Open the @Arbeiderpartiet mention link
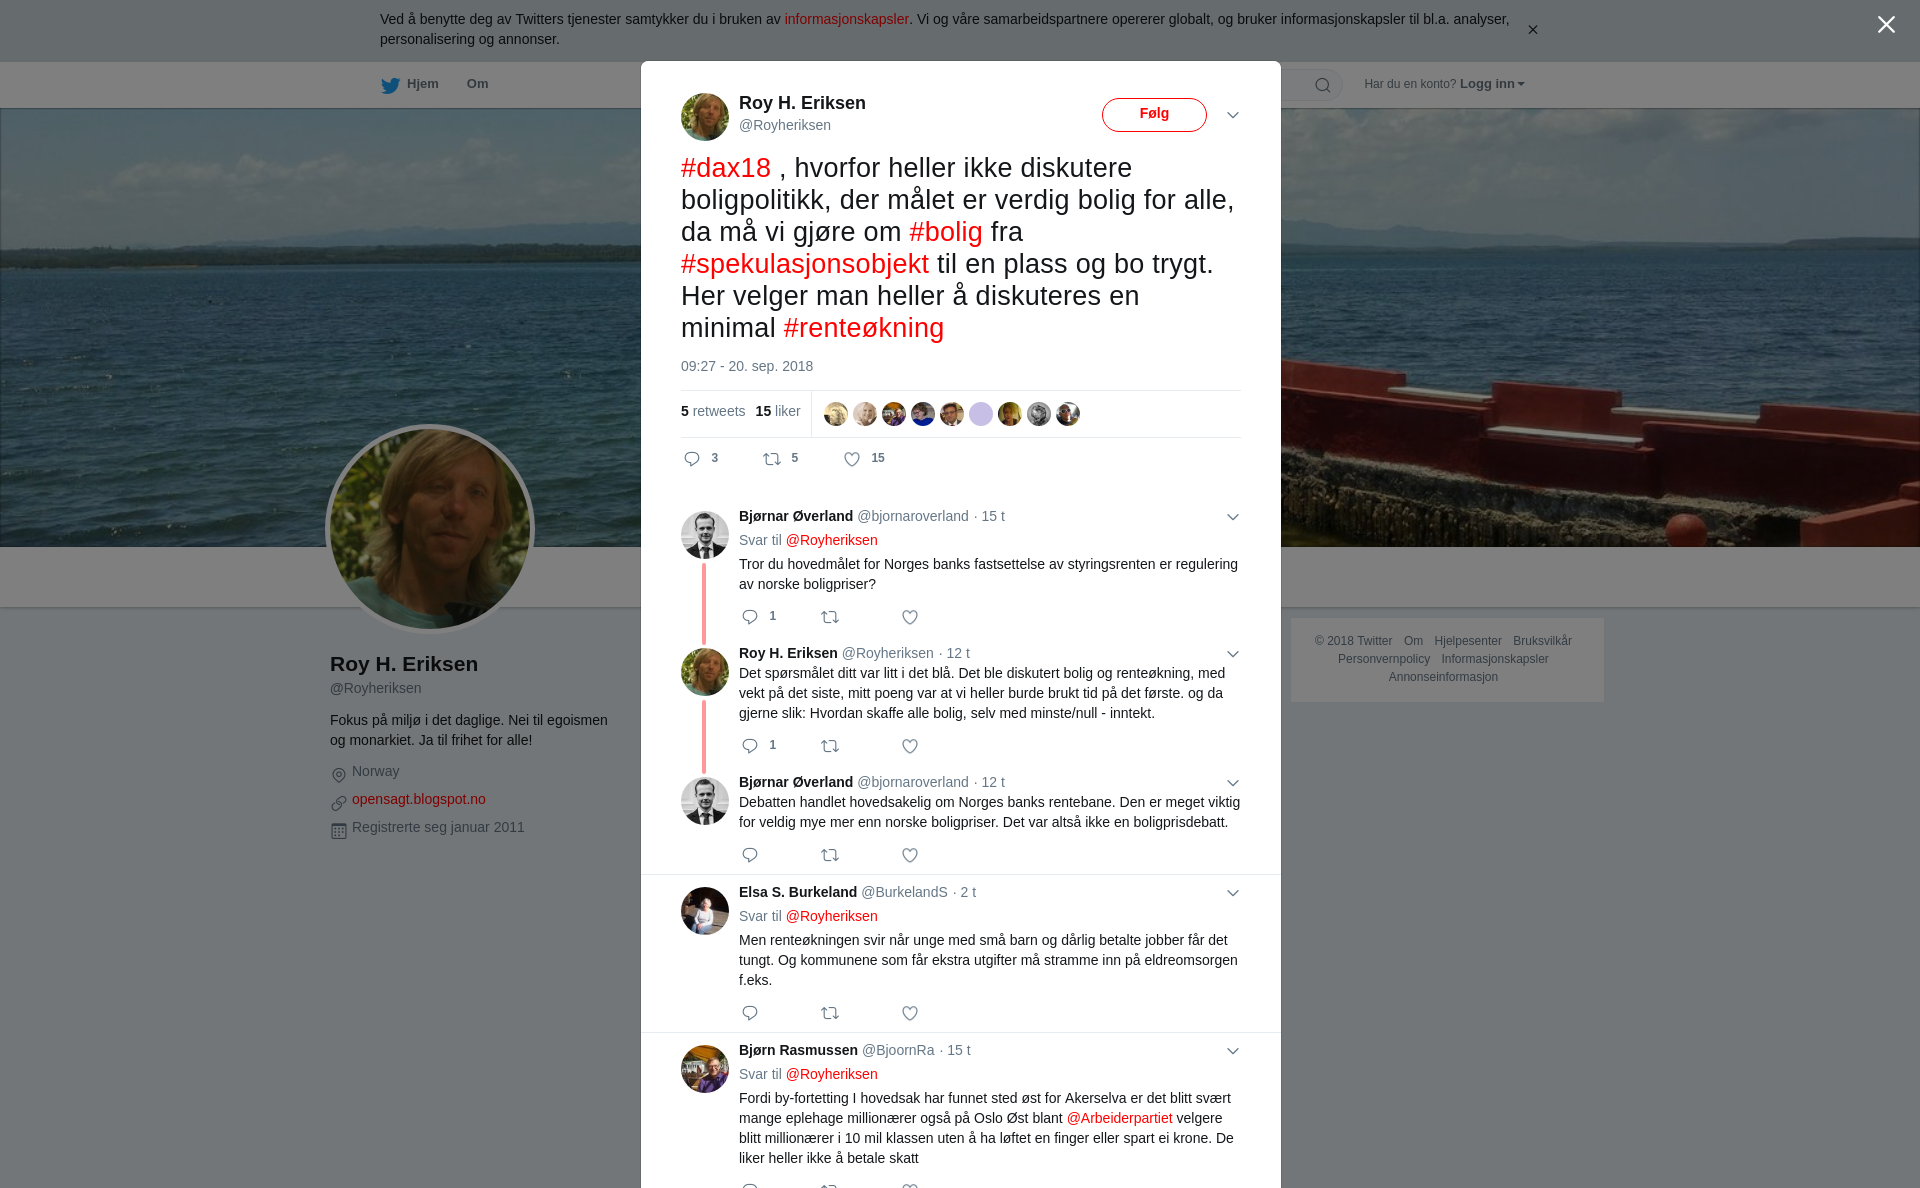The image size is (1920, 1188). pos(1119,1118)
